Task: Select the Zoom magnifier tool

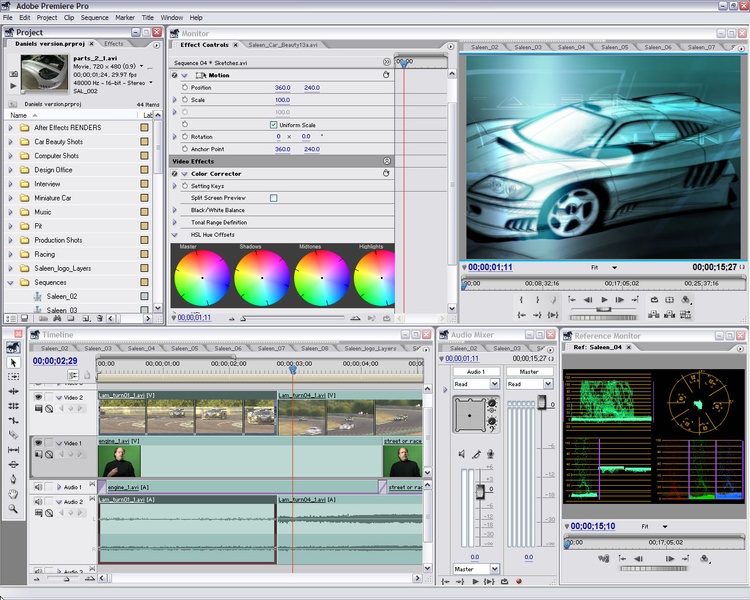Action: pos(13,509)
